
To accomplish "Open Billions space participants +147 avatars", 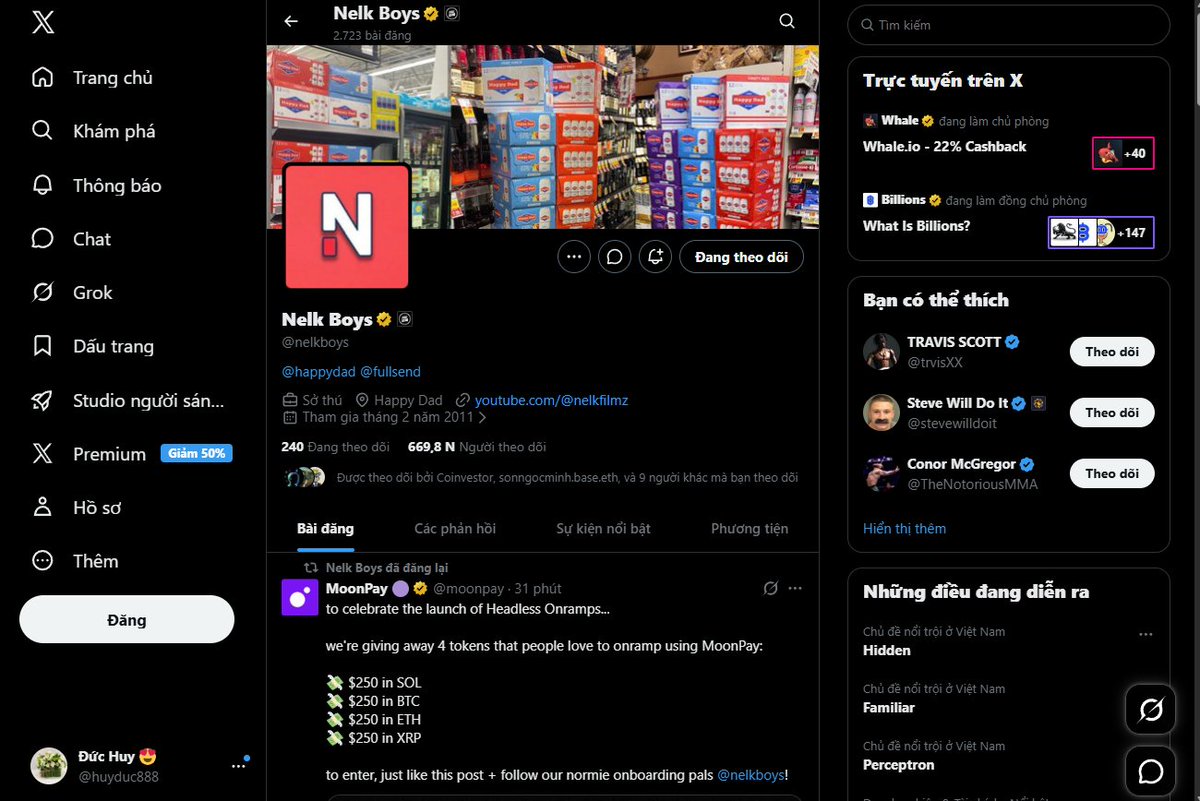I will (1101, 232).
